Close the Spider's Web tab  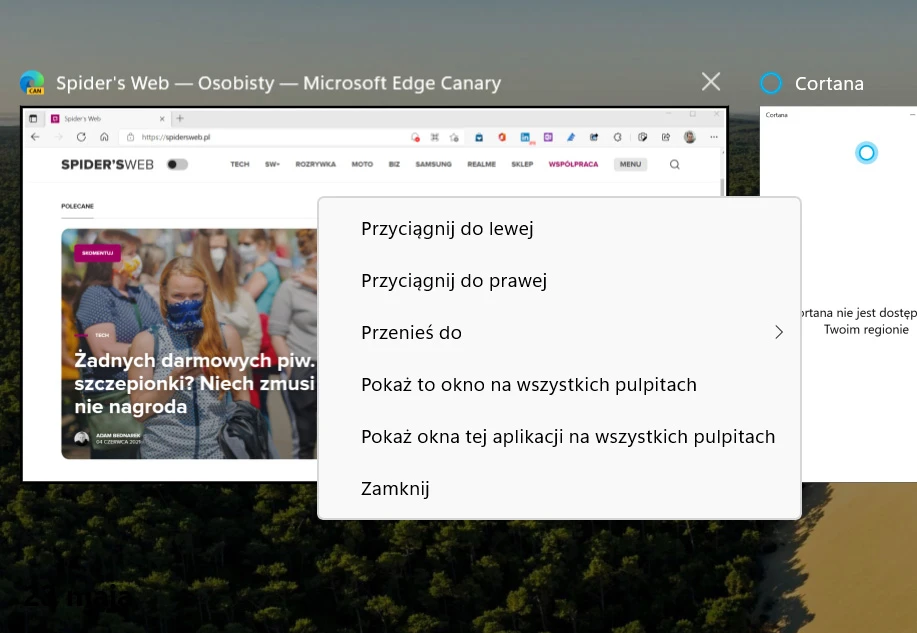162,119
